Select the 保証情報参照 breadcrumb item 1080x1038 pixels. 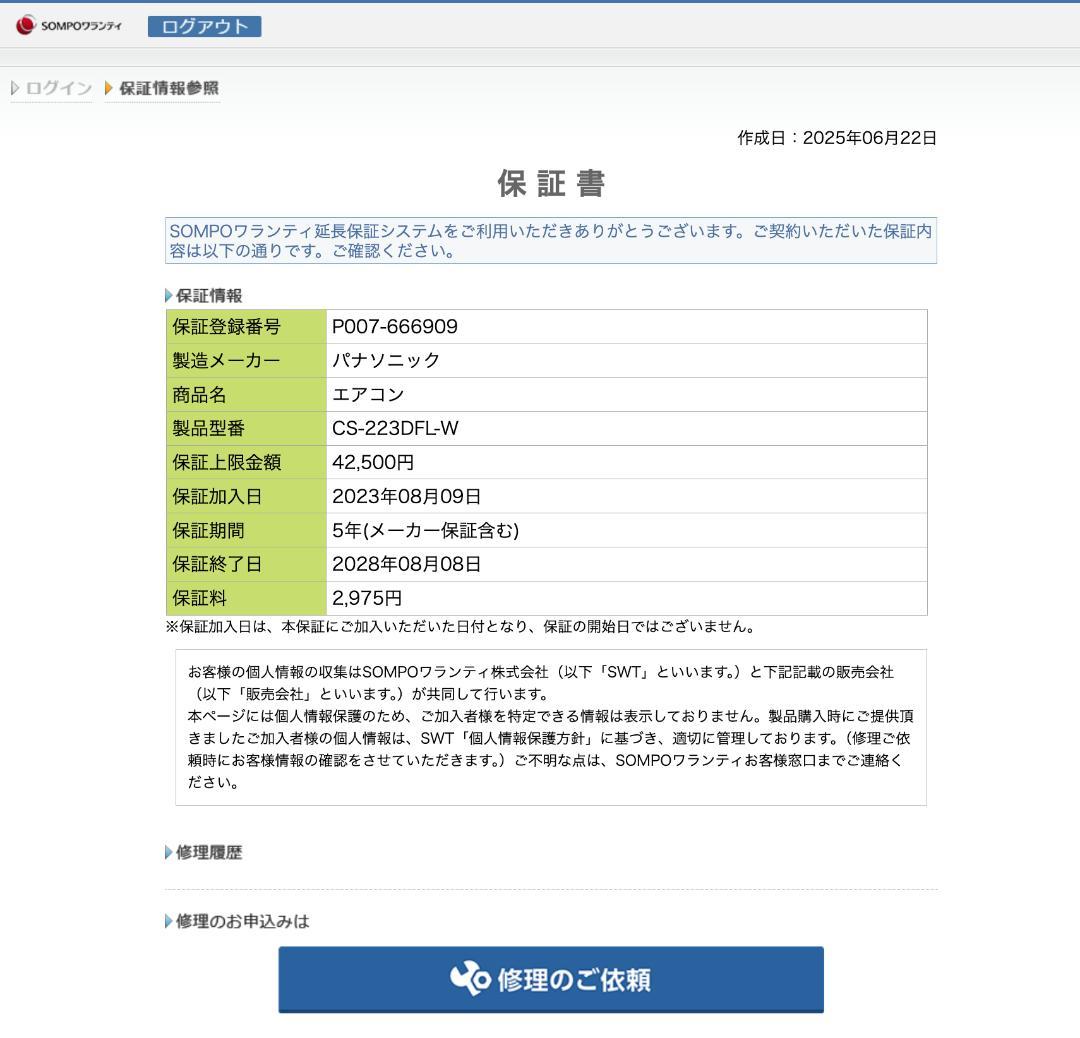(x=168, y=88)
